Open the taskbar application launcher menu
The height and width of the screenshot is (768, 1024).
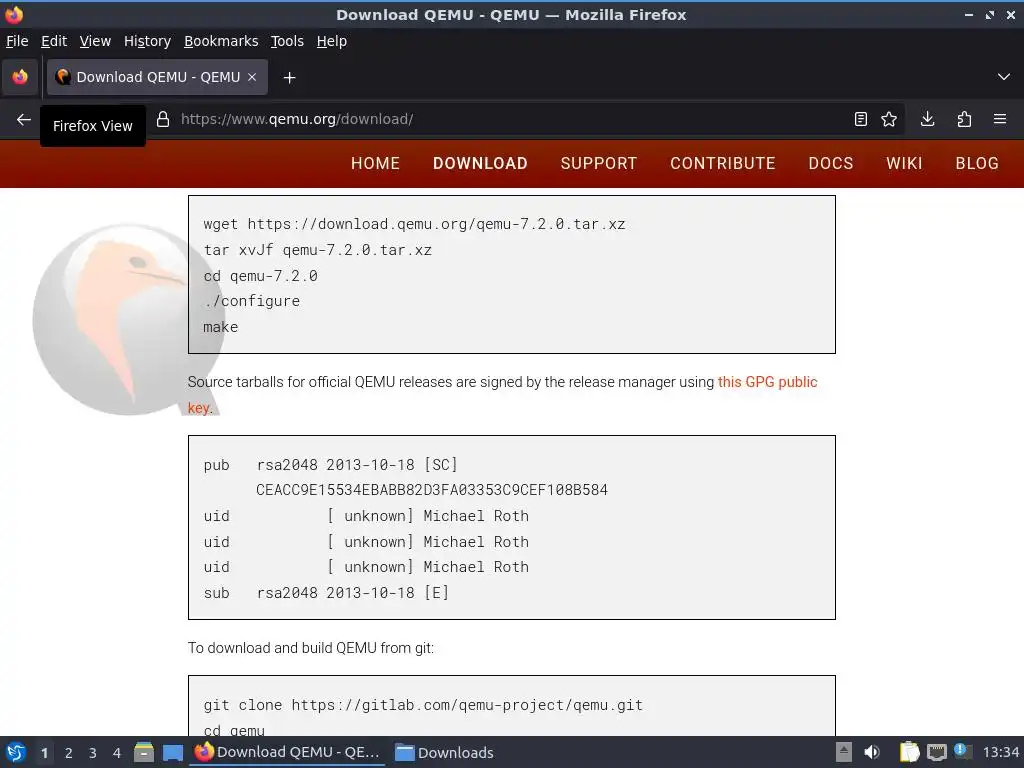(x=16, y=752)
